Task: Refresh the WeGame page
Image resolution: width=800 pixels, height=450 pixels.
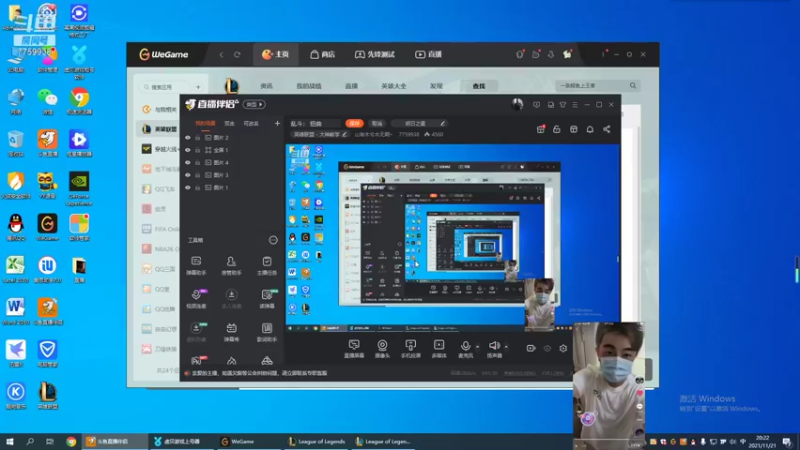Action: click(x=237, y=55)
